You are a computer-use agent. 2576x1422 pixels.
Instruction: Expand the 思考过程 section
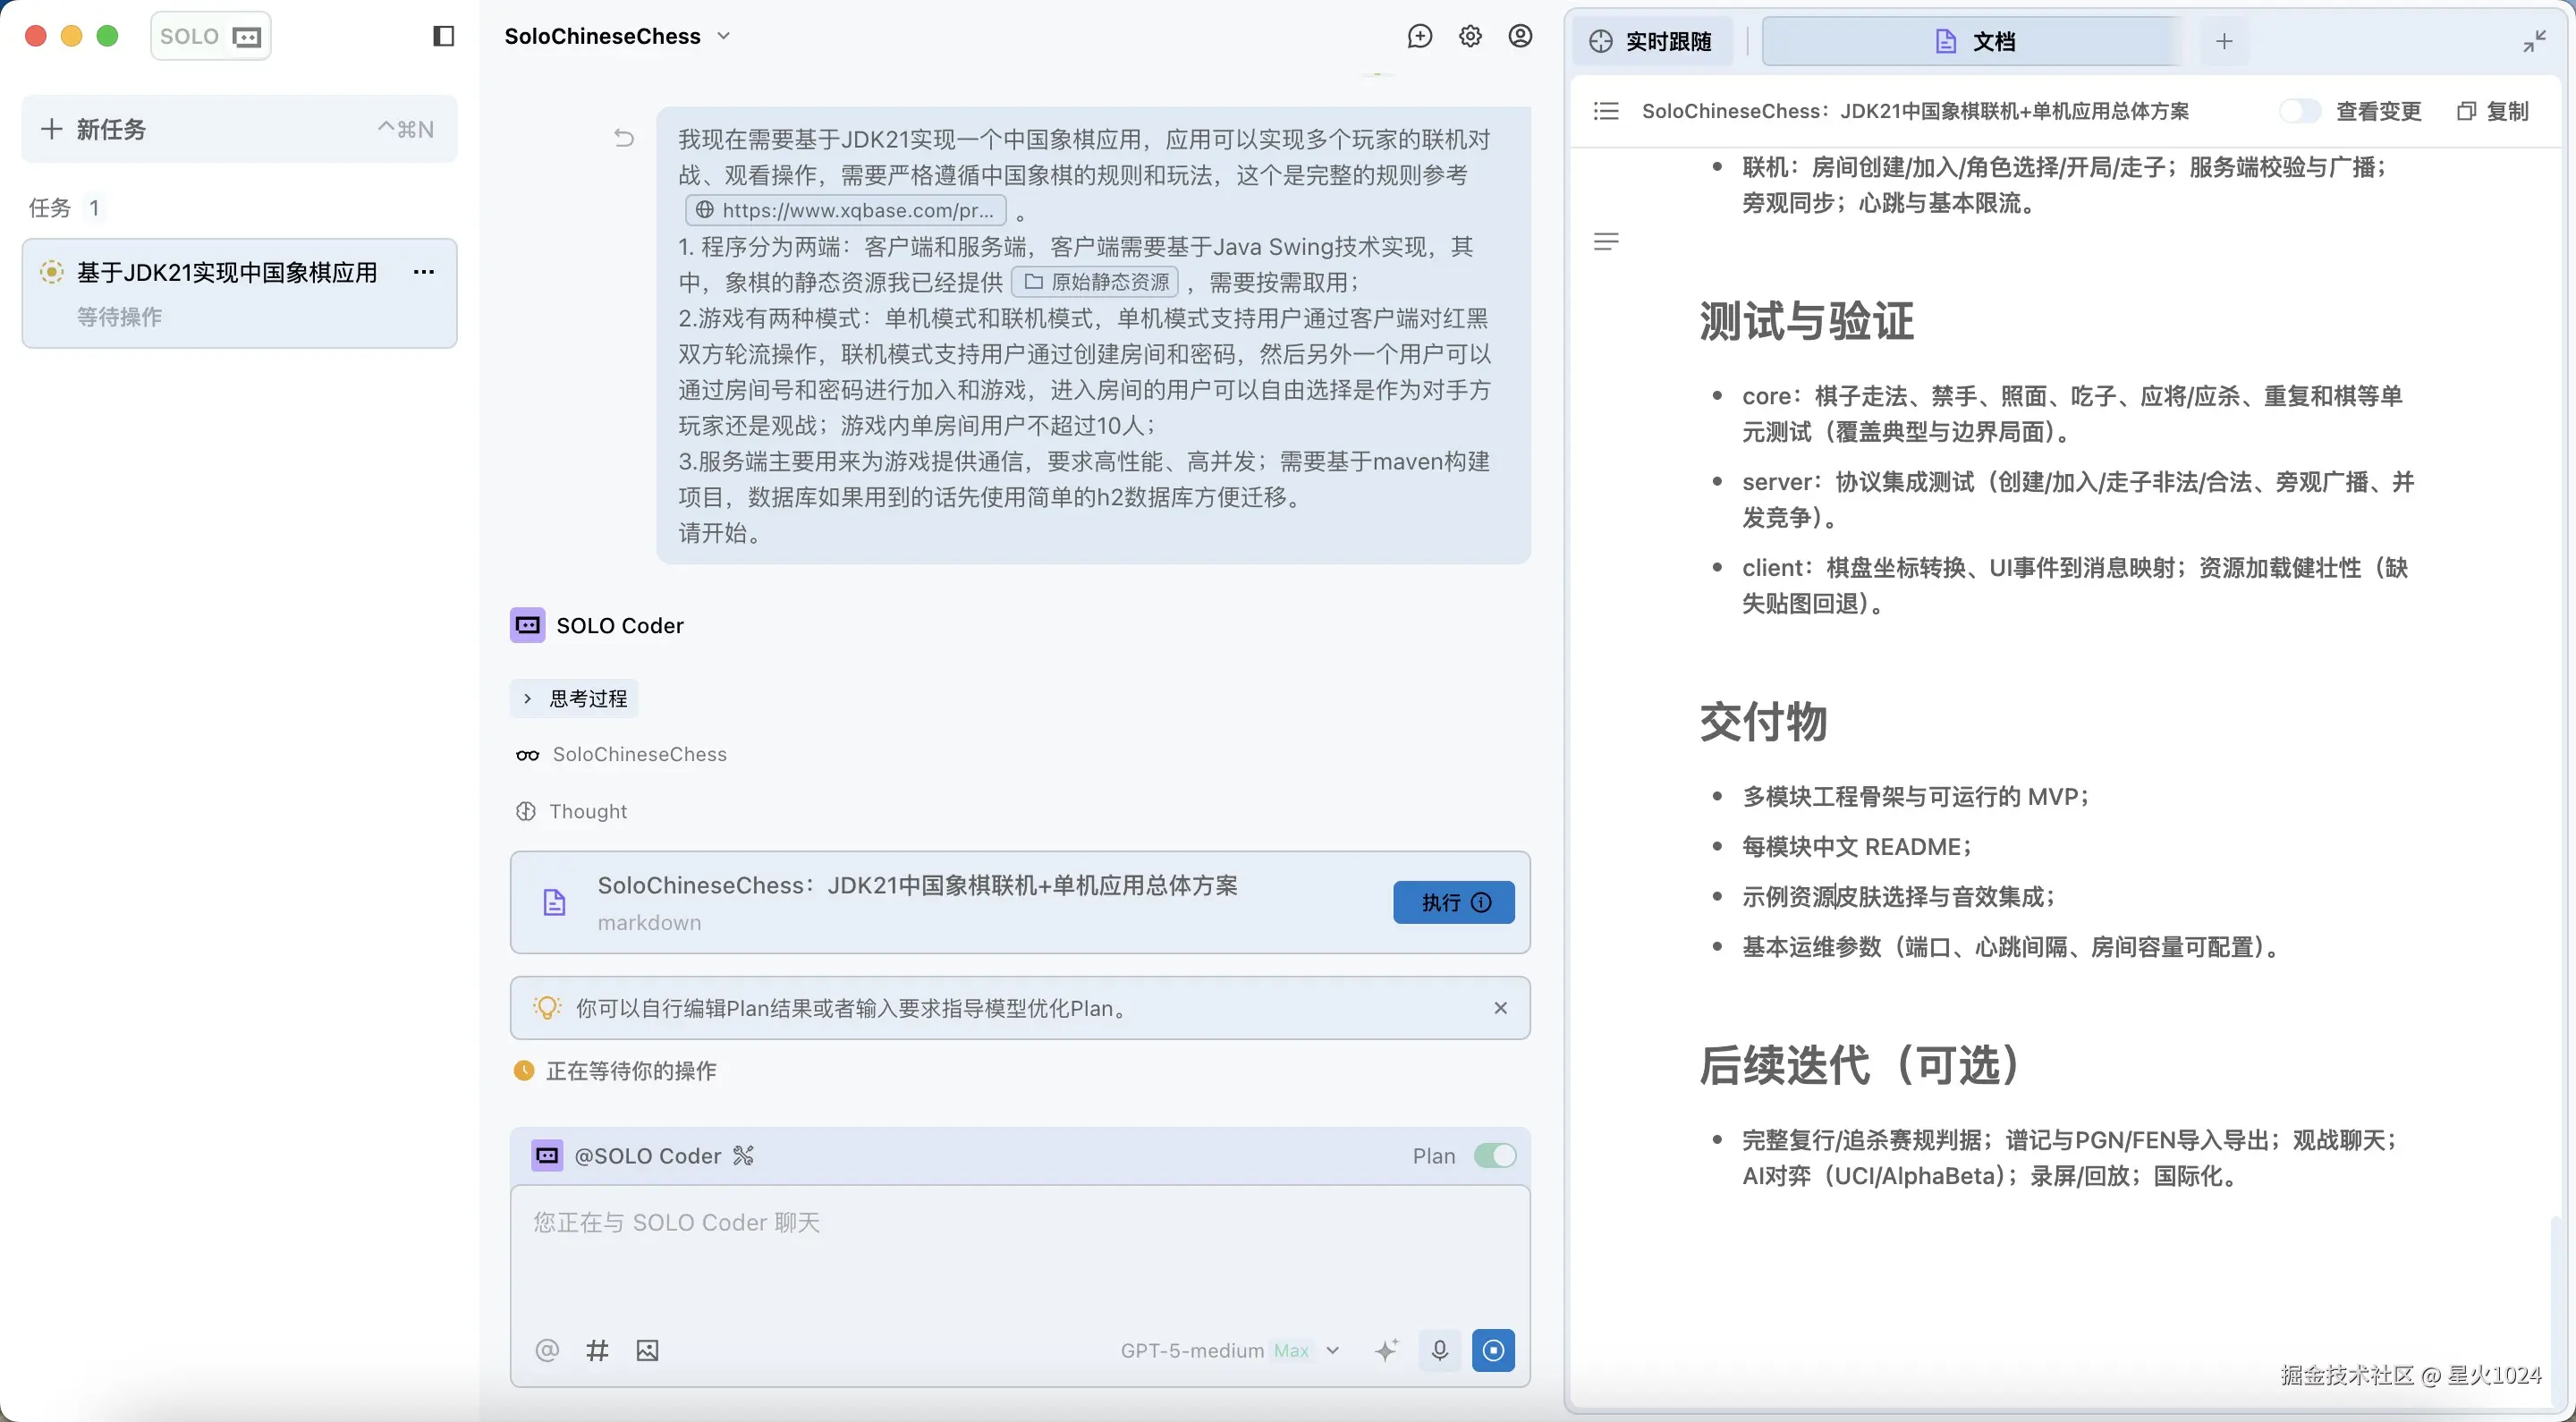click(x=574, y=698)
